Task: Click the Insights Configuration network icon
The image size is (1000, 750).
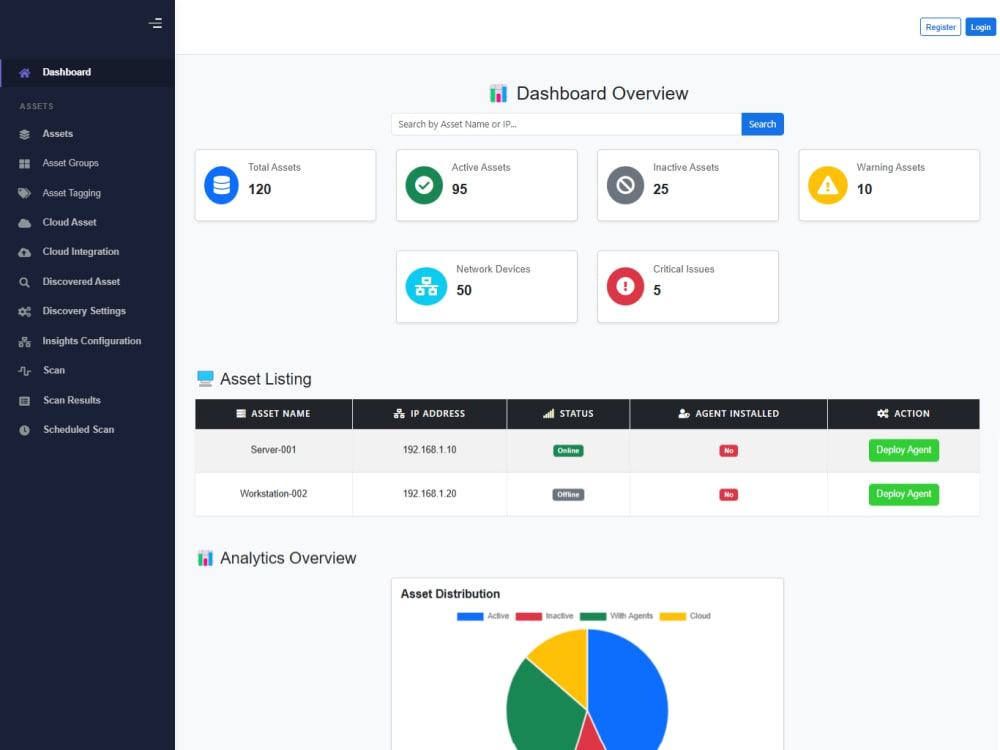Action: (x=24, y=342)
